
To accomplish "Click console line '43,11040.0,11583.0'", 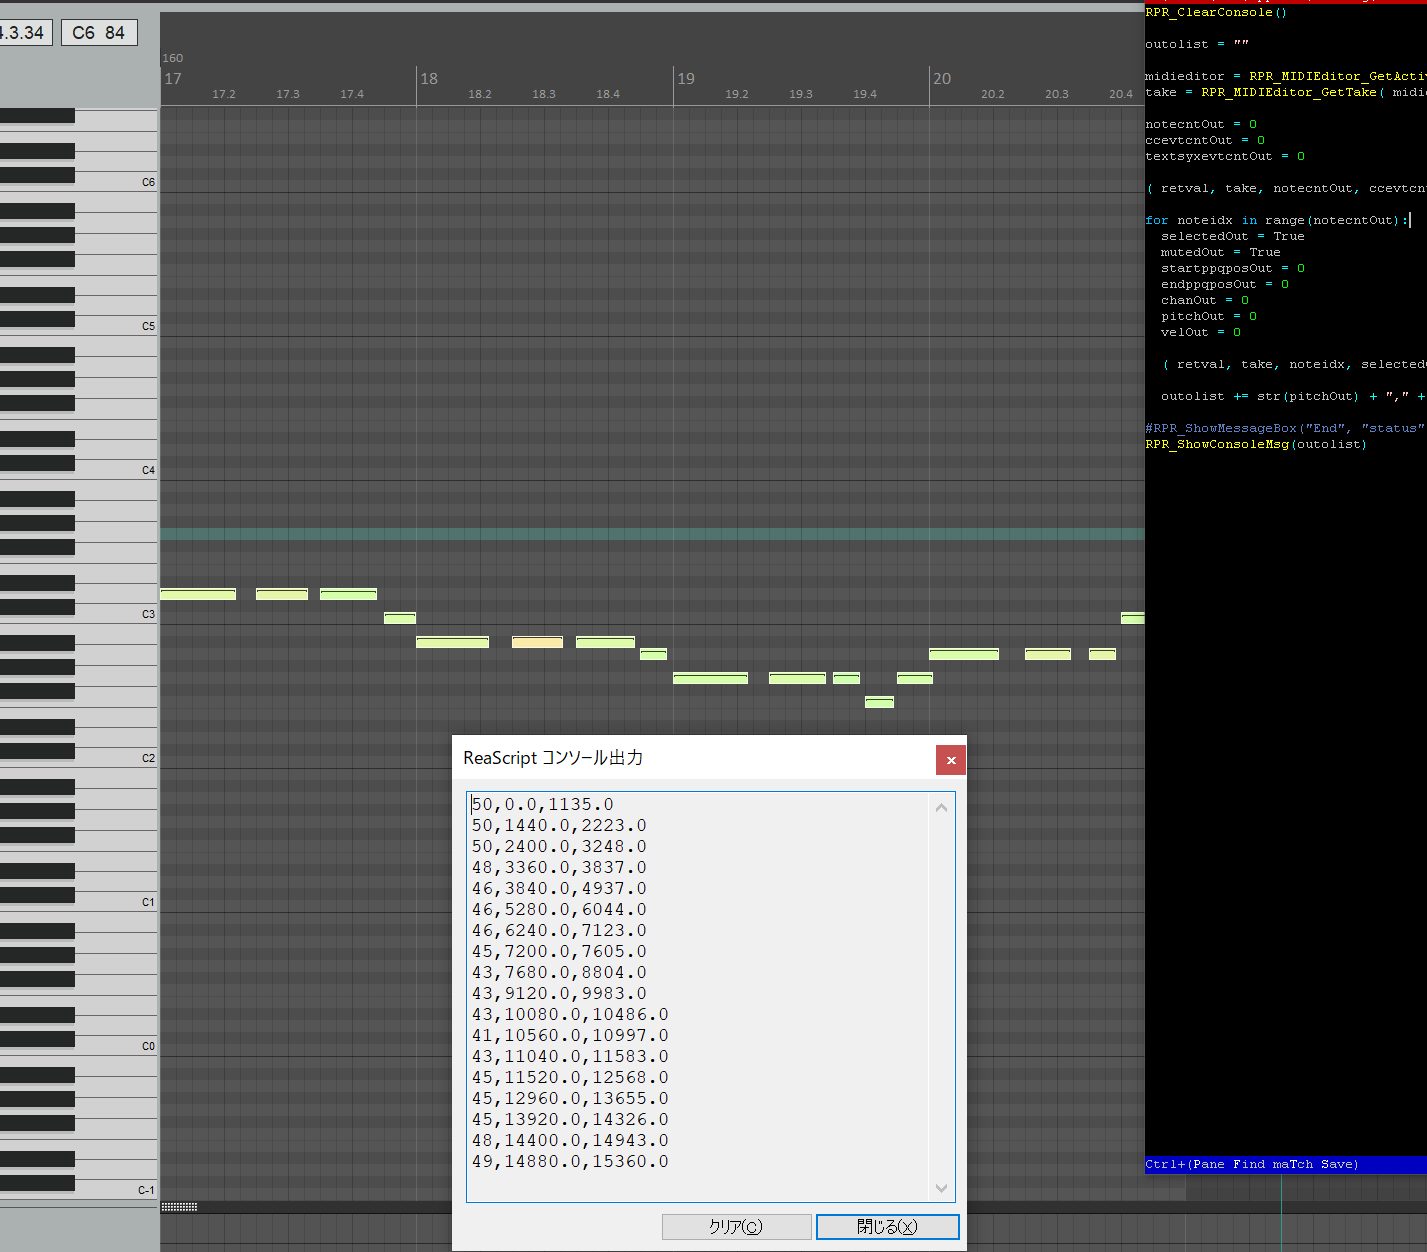I will (x=570, y=1056).
